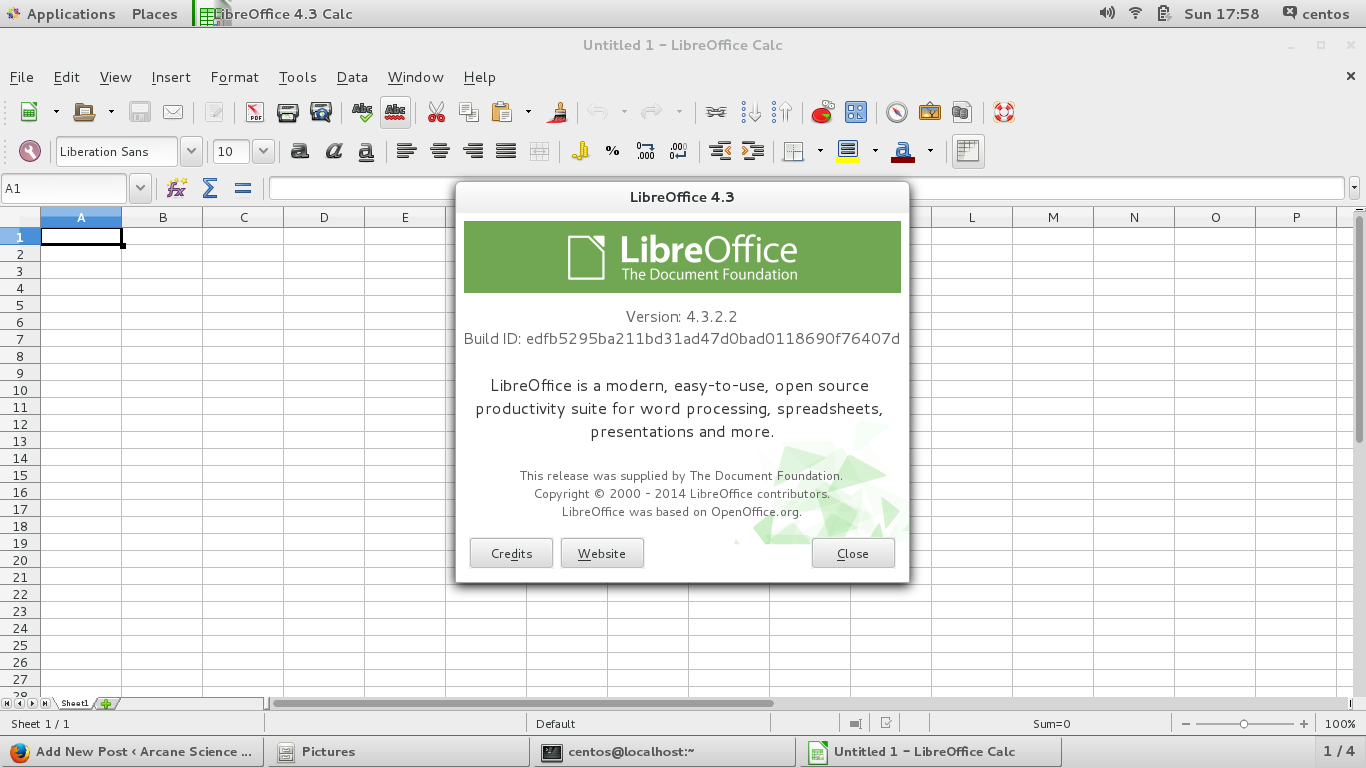Open the Function Wizard icon

pos(177,188)
